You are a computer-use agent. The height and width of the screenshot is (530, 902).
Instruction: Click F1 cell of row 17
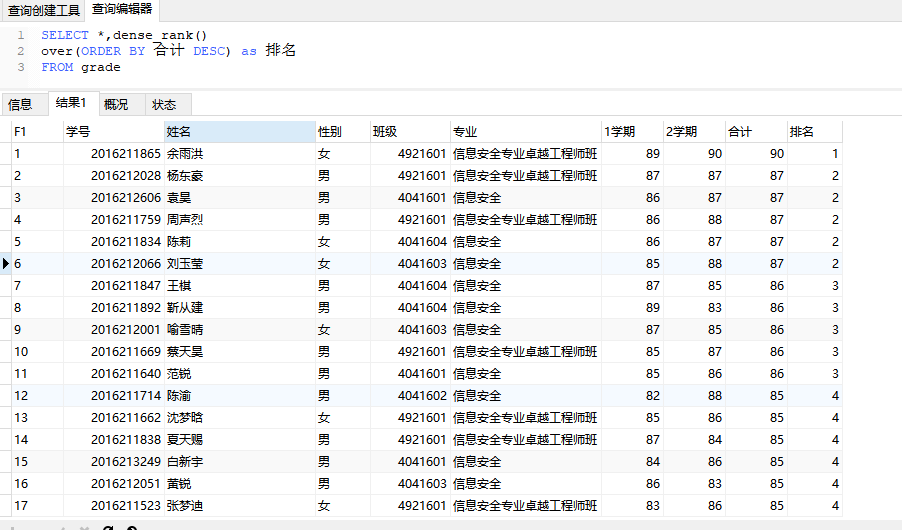coord(37,506)
